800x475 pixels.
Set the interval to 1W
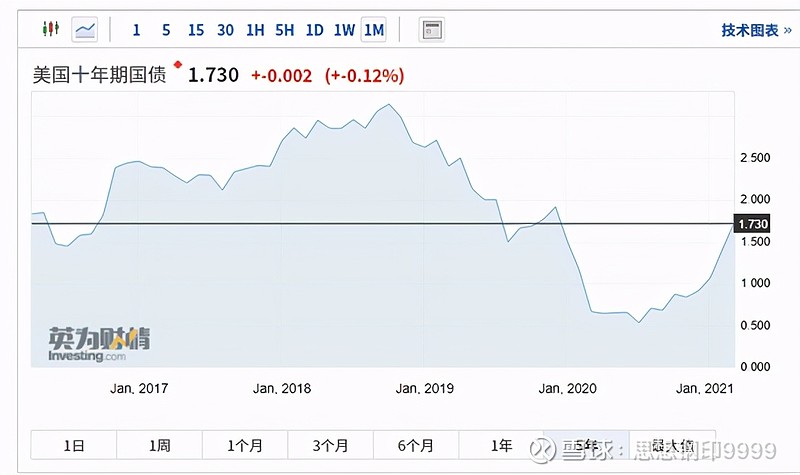344,30
